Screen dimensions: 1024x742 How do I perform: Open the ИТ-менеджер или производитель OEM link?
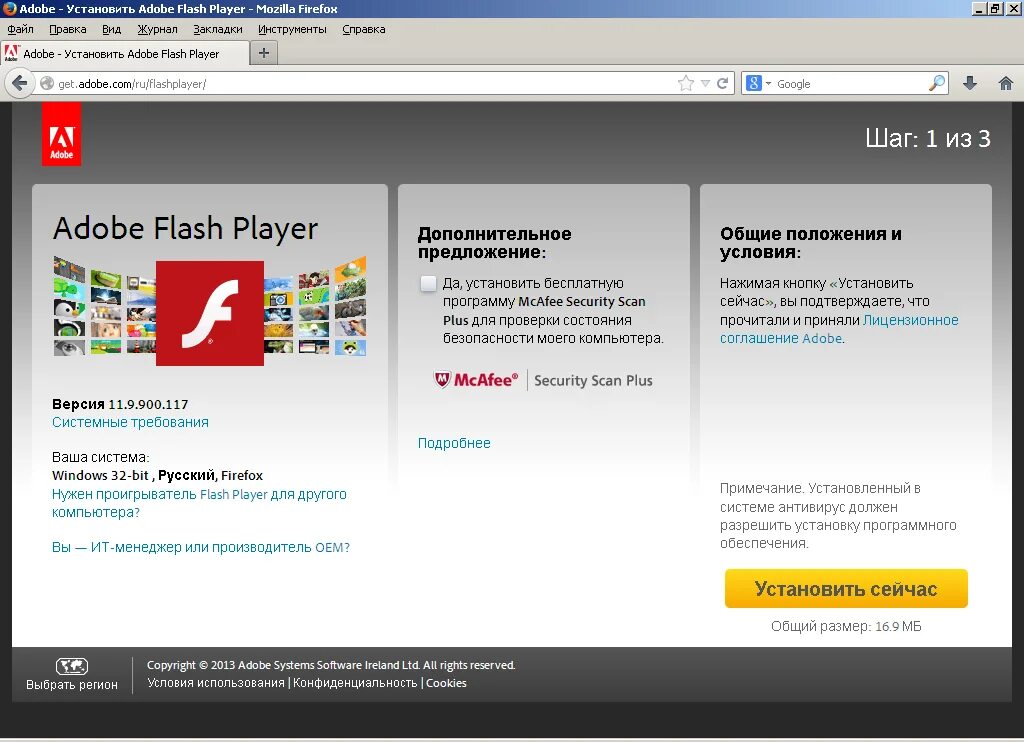point(200,547)
